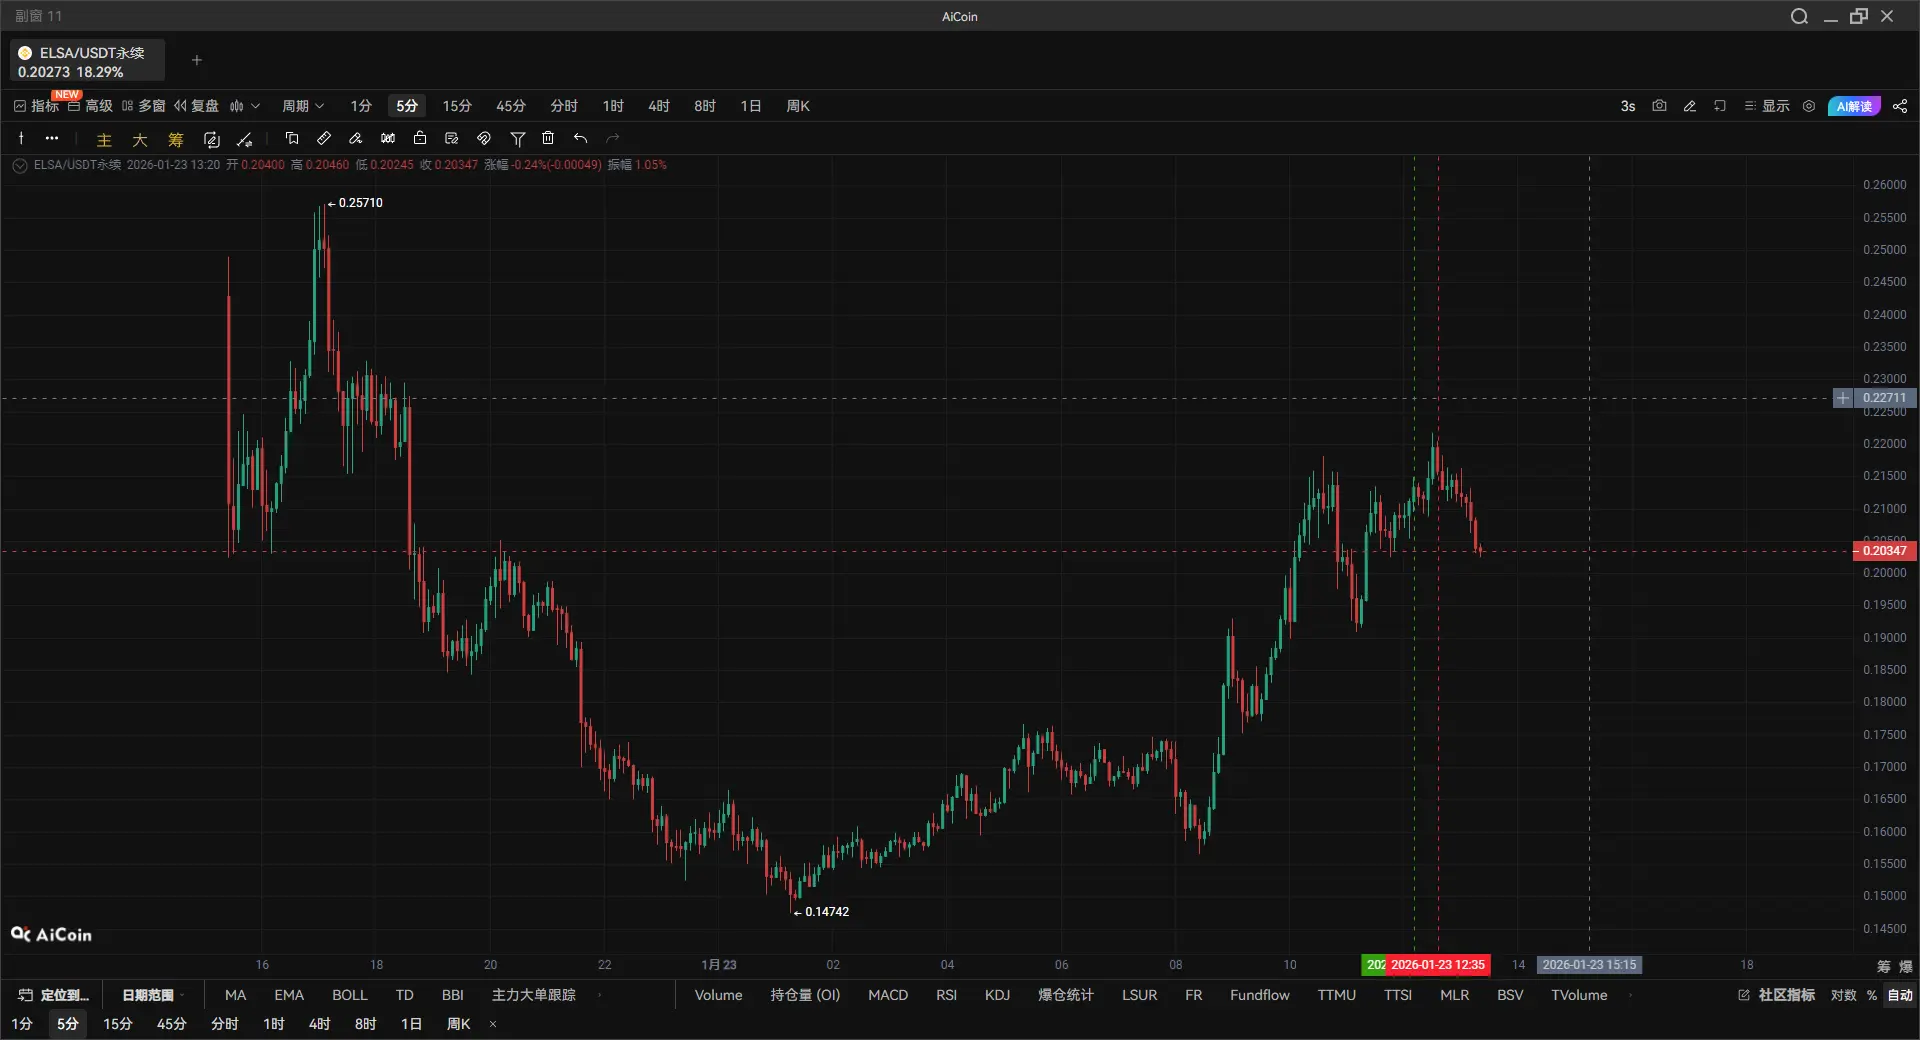Click the copy drawings icon
1920x1040 pixels.
tap(292, 138)
